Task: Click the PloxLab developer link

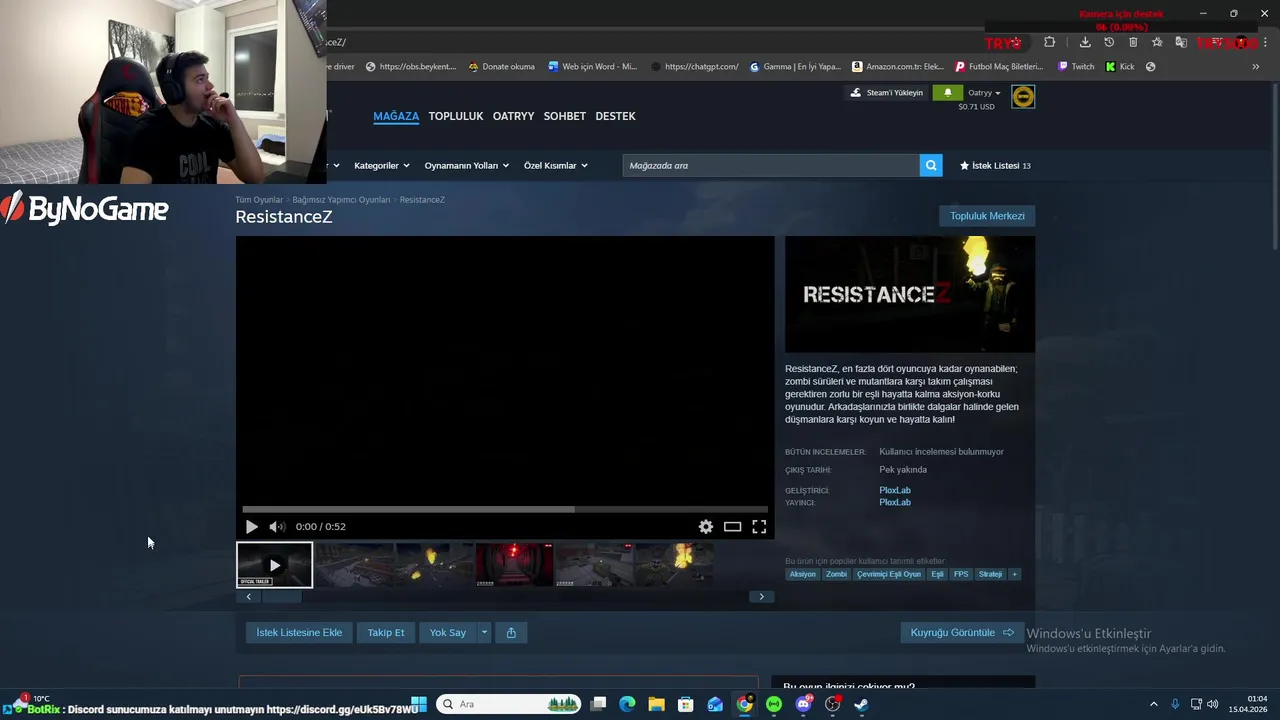Action: pos(895,490)
